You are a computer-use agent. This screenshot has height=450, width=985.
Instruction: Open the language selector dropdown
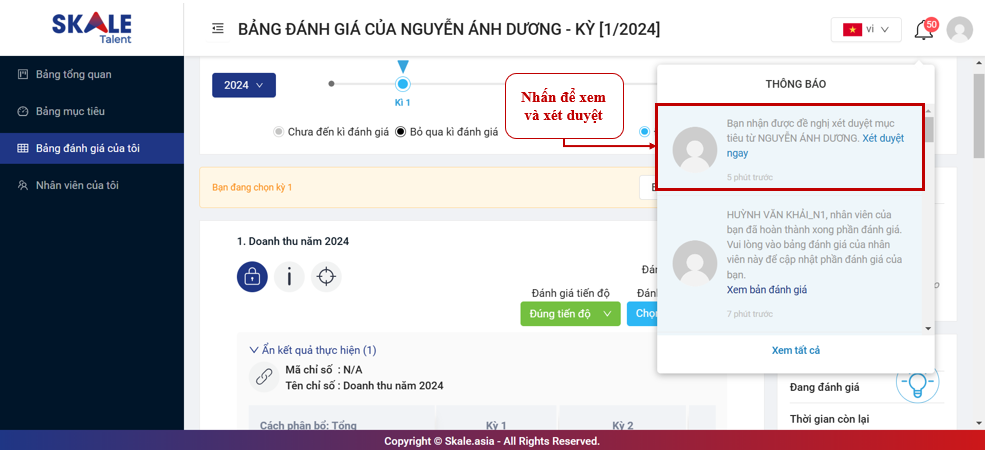coord(865,30)
